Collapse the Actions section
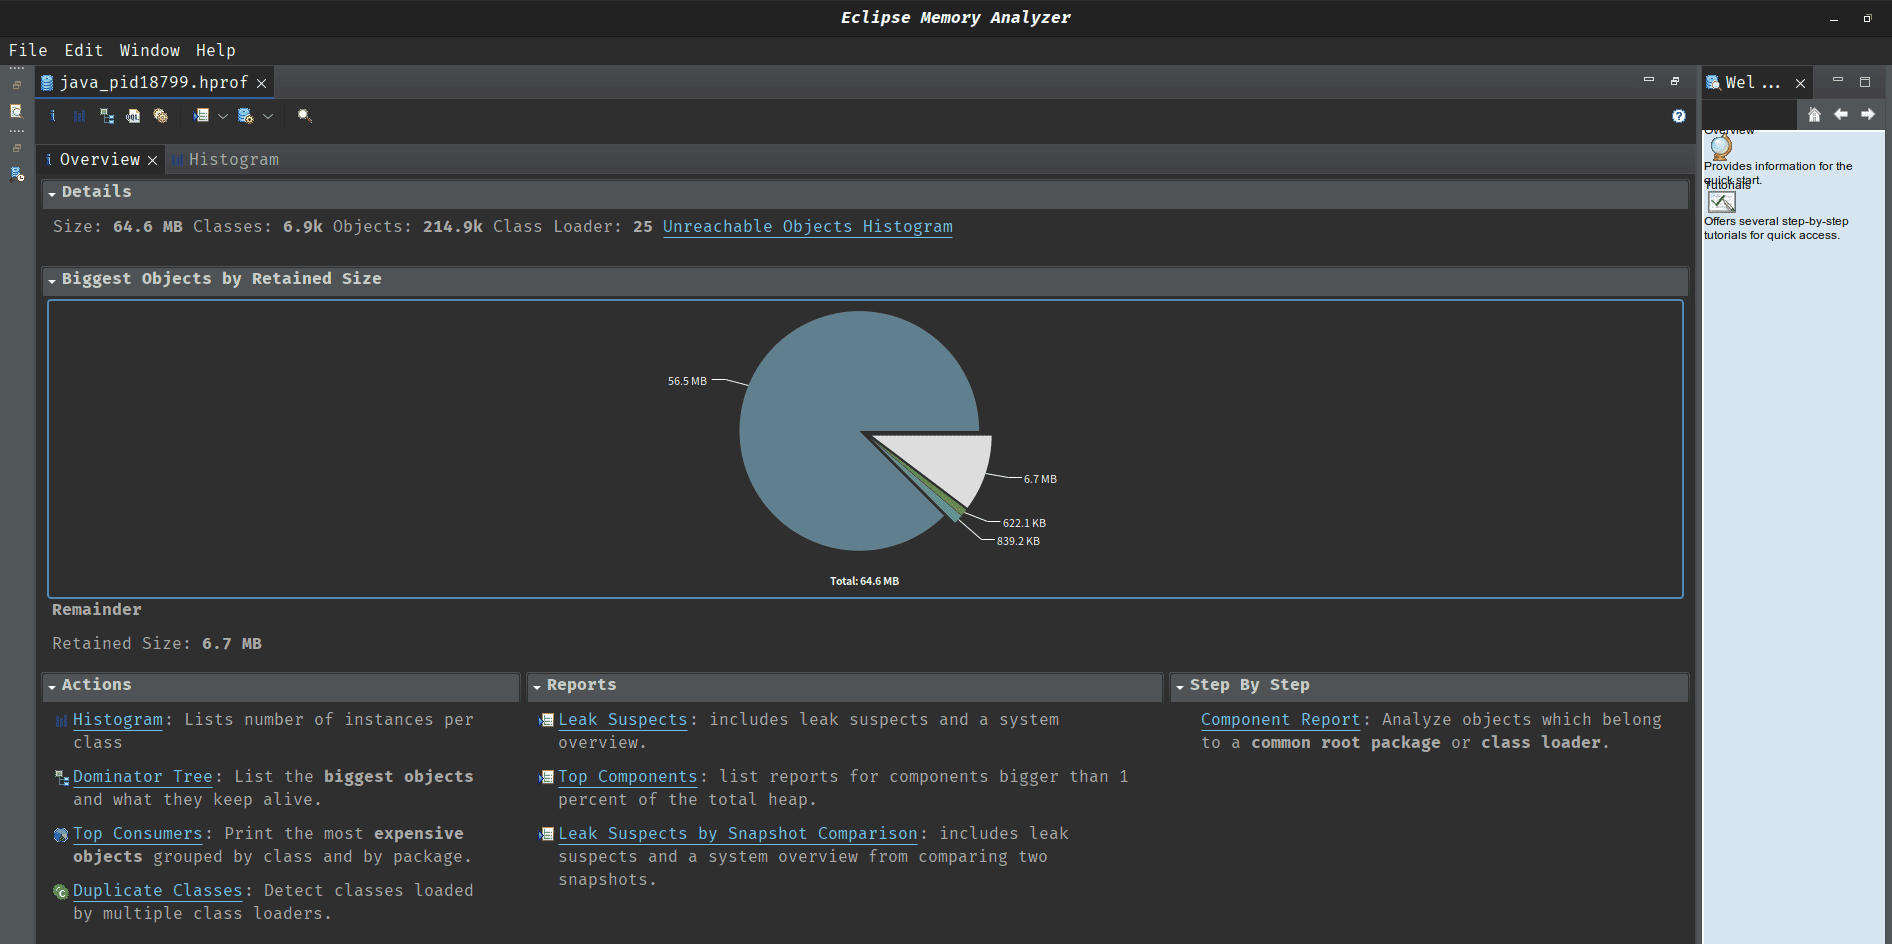The height and width of the screenshot is (944, 1892). 52,686
